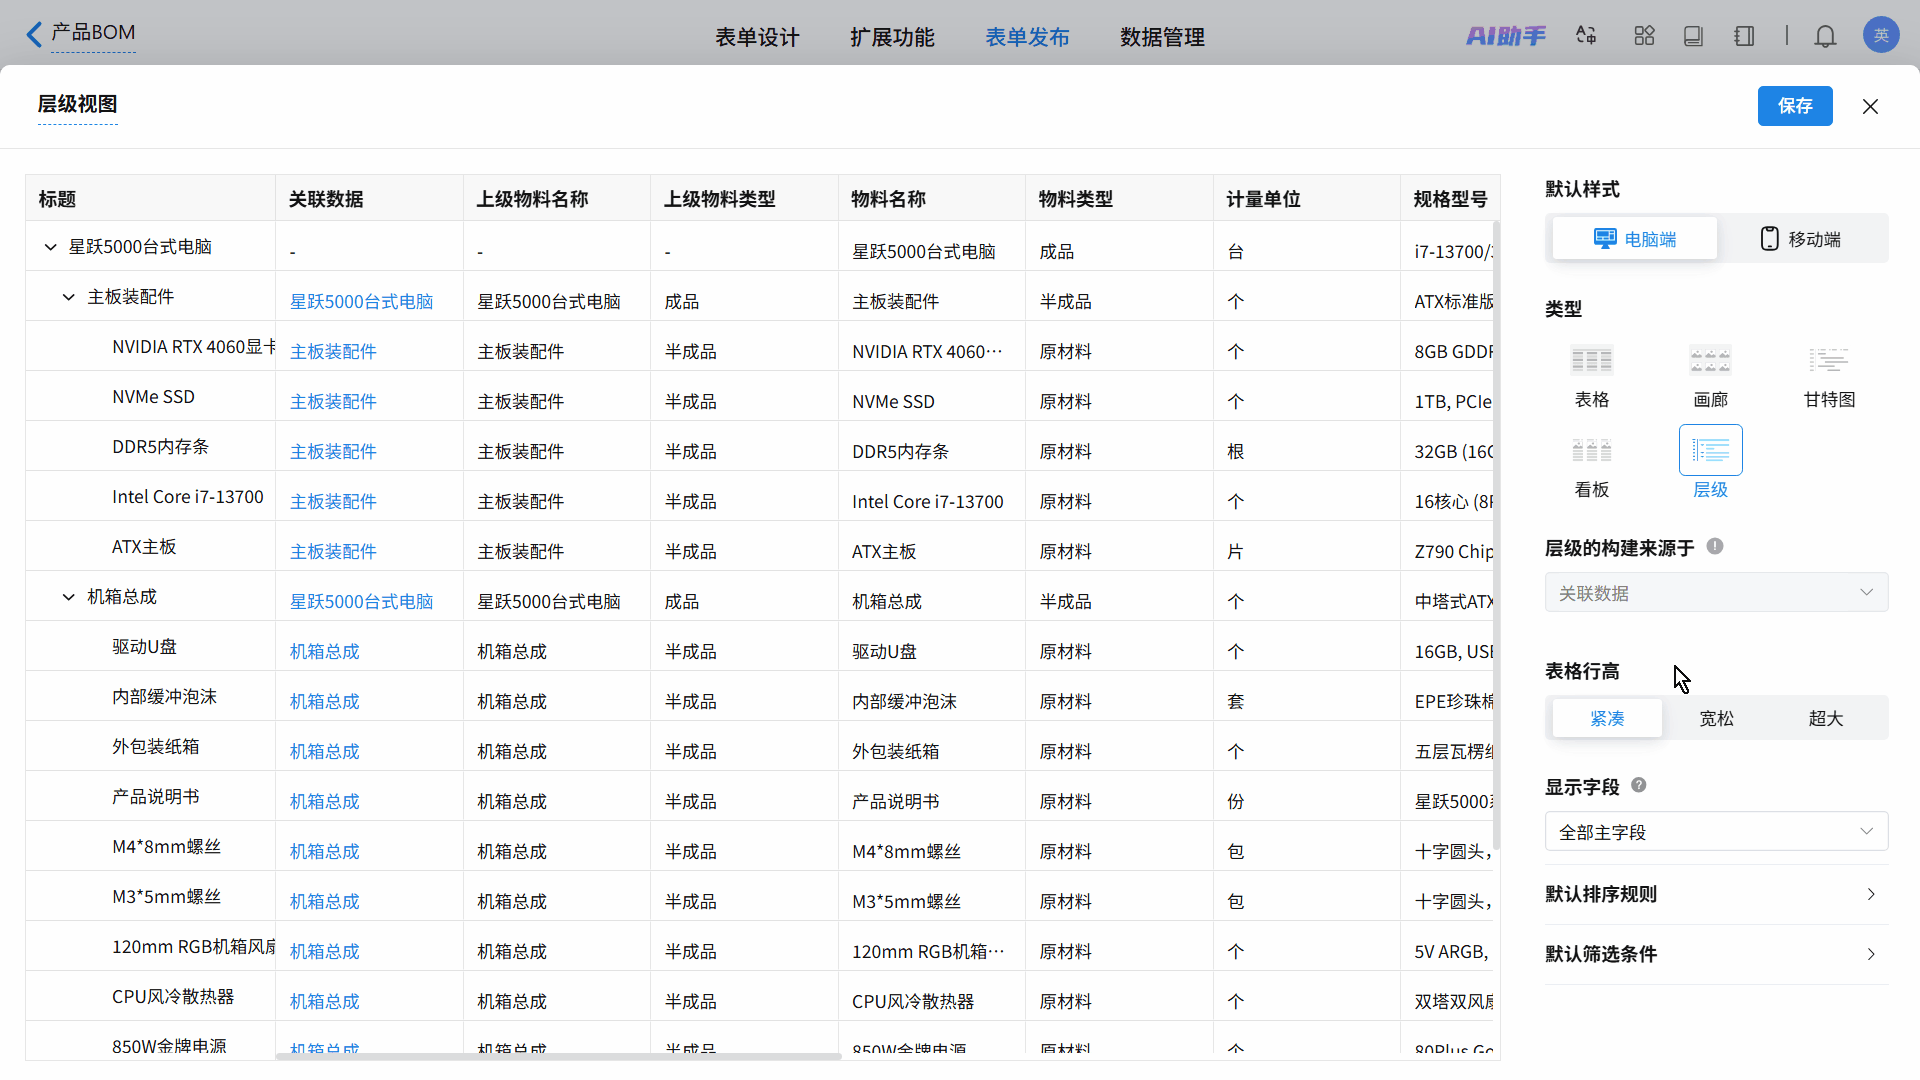Switch to the 数据管理 tab
1920x1080 pixels.
tap(1162, 37)
